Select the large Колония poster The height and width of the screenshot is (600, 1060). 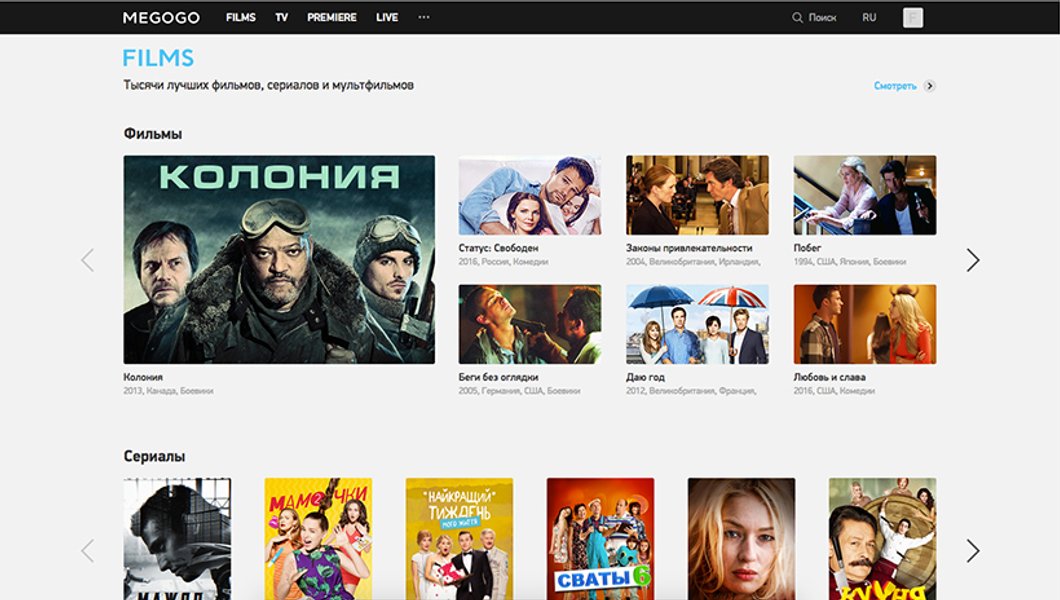point(279,259)
